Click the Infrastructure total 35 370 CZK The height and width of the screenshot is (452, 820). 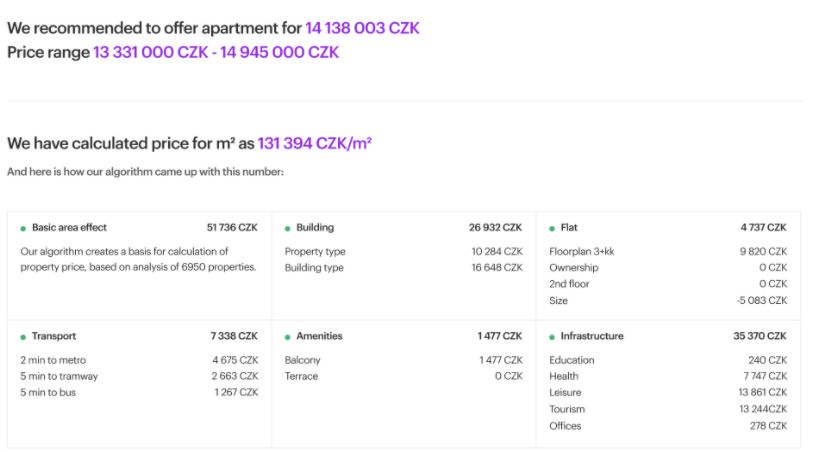coord(760,336)
